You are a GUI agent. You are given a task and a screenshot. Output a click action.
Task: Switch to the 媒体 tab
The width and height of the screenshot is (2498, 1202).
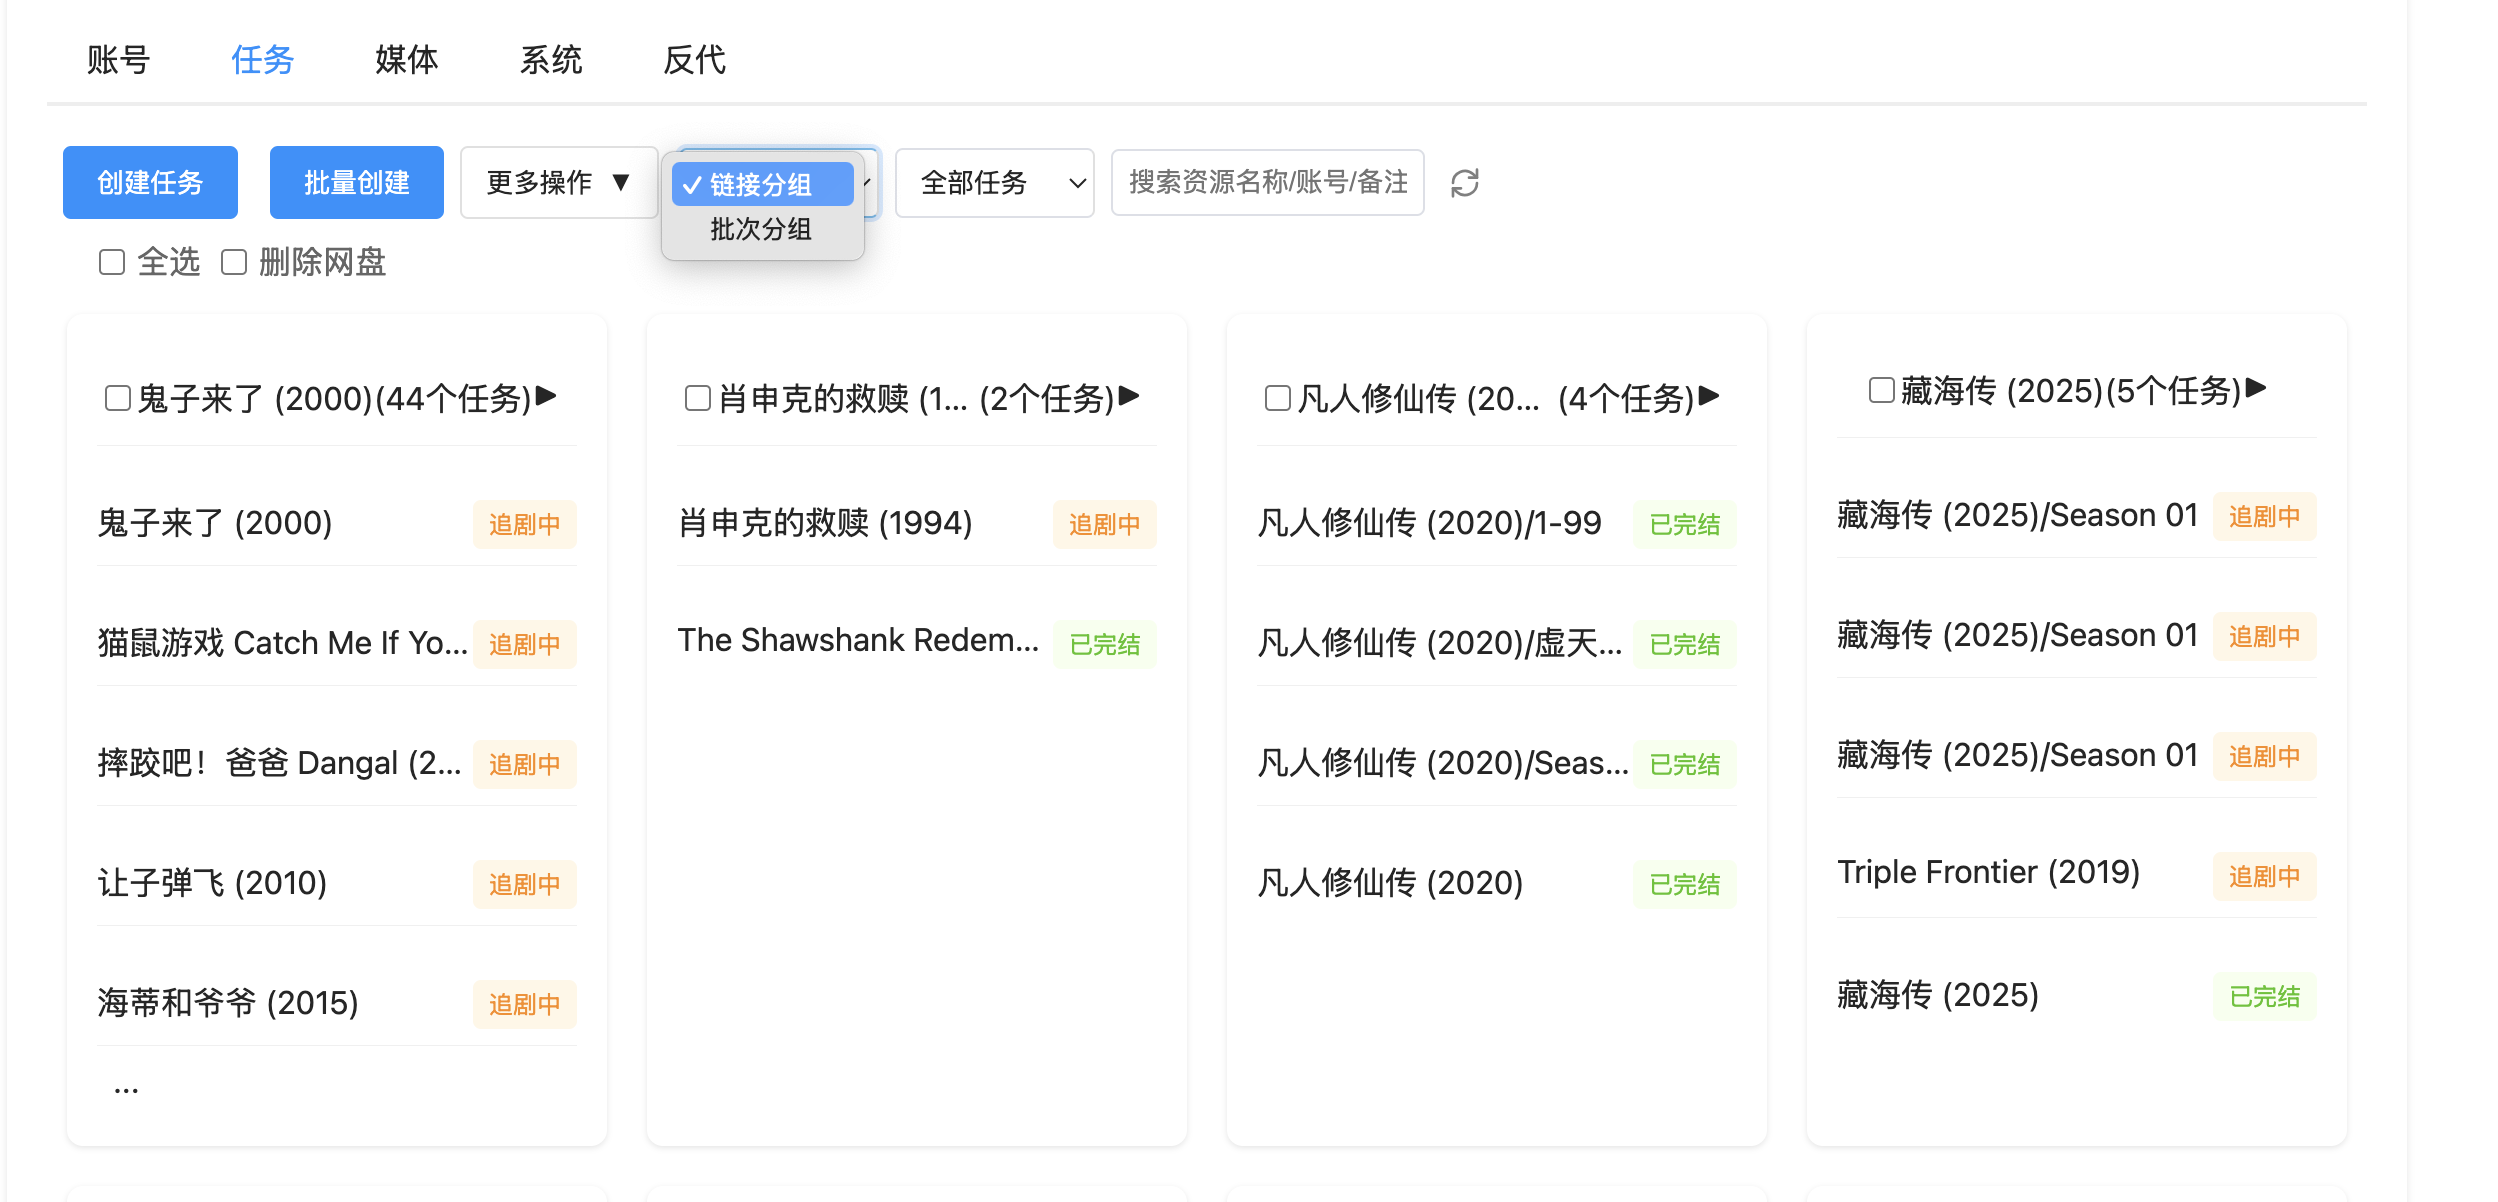pos(406,60)
